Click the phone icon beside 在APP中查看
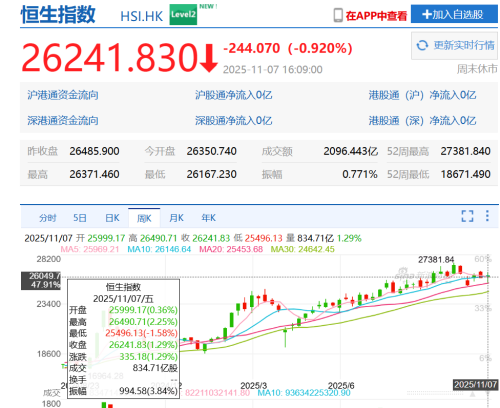The width and height of the screenshot is (500, 408). [x=338, y=15]
